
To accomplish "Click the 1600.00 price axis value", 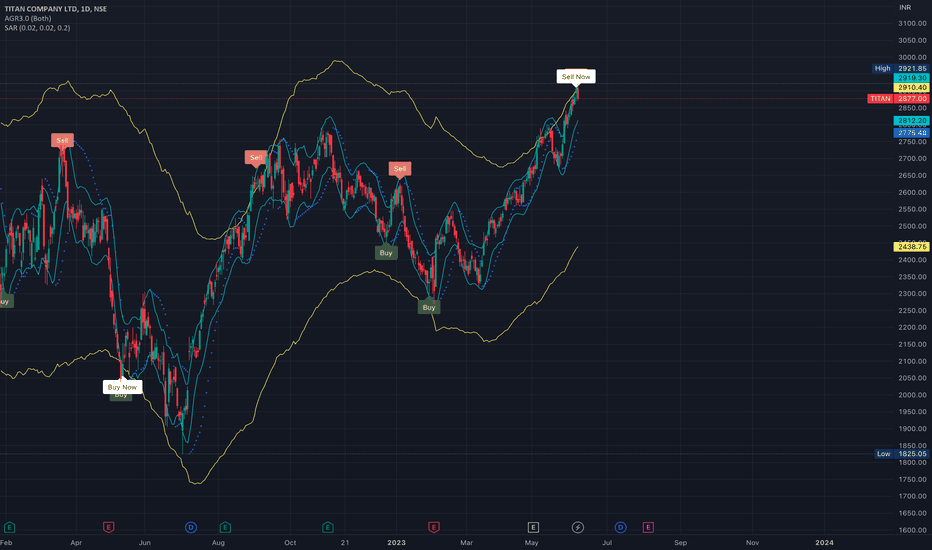I will 912,530.
